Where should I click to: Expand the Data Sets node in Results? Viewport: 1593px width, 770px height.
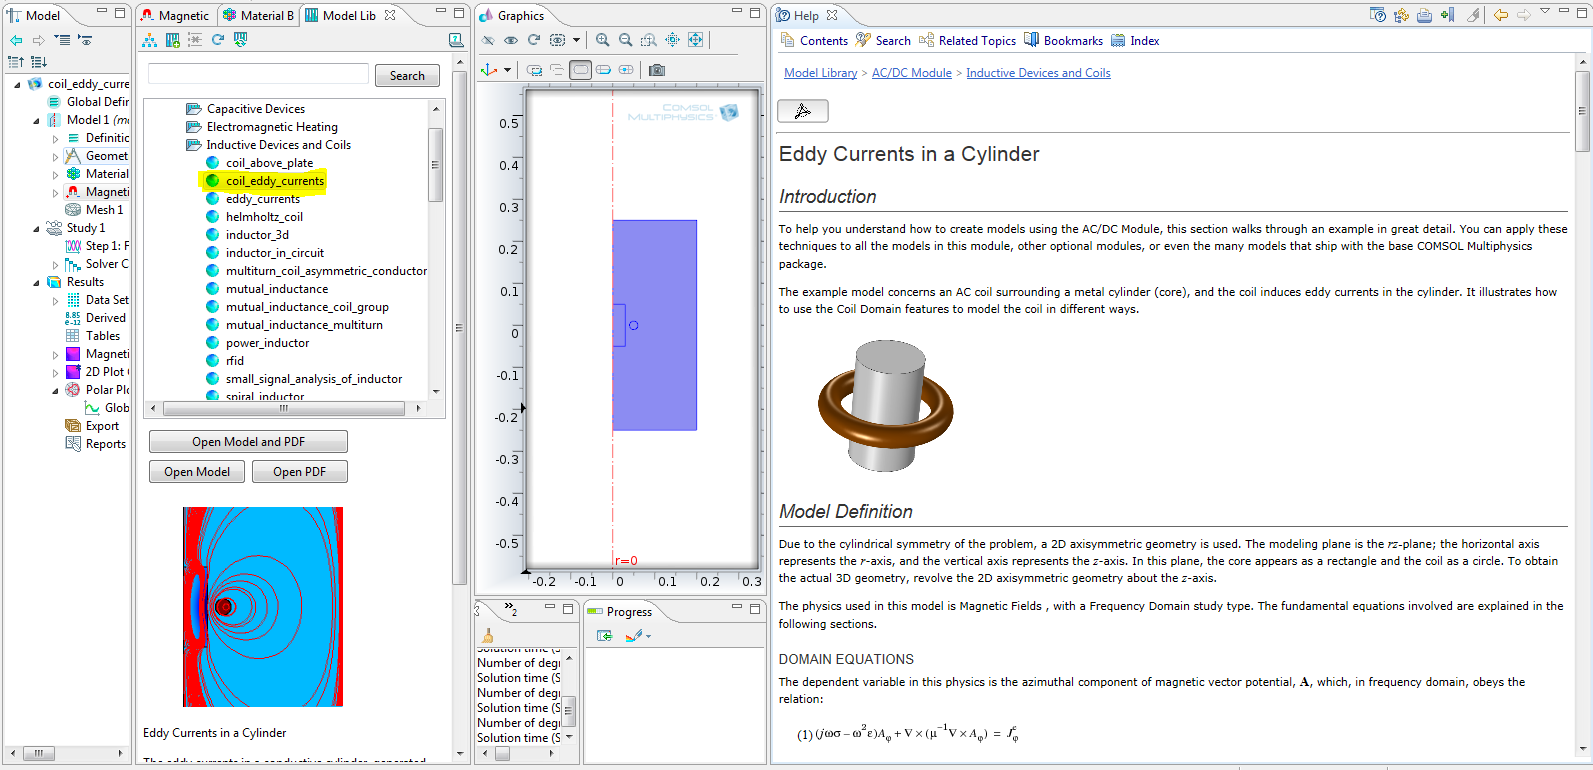(x=56, y=300)
